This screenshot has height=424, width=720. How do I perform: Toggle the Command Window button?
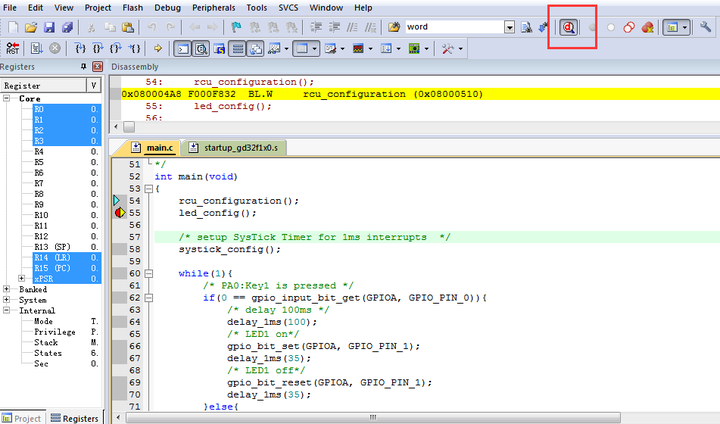coord(182,48)
